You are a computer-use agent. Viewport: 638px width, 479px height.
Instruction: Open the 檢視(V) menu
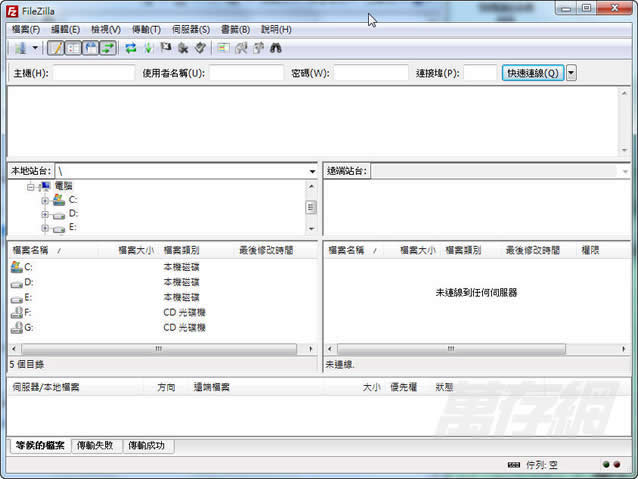[105, 29]
